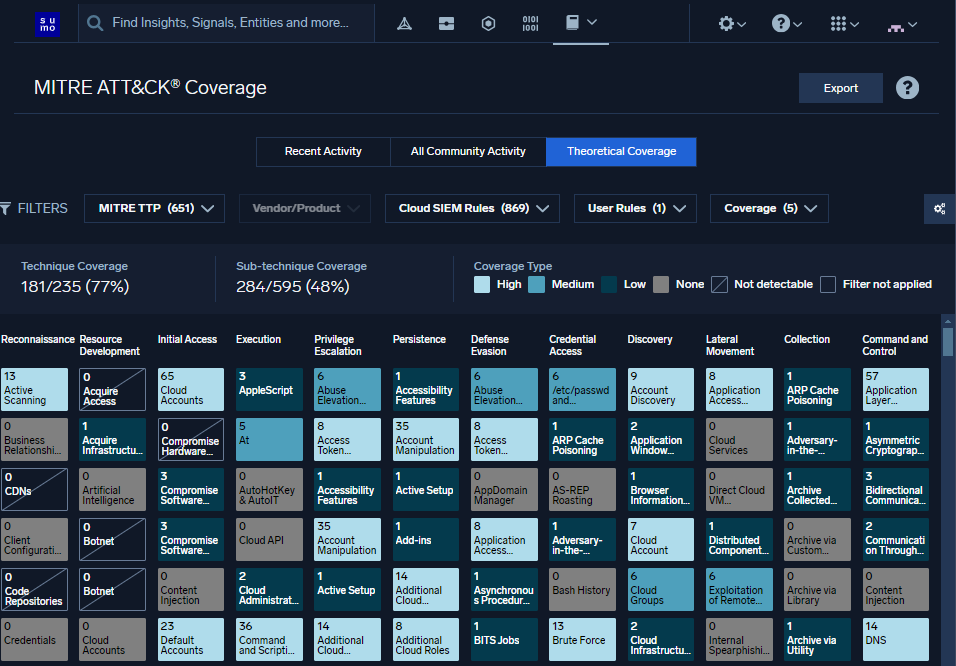The width and height of the screenshot is (956, 666).
Task: Click the Low coverage legend swatch
Action: pyautogui.click(x=609, y=284)
